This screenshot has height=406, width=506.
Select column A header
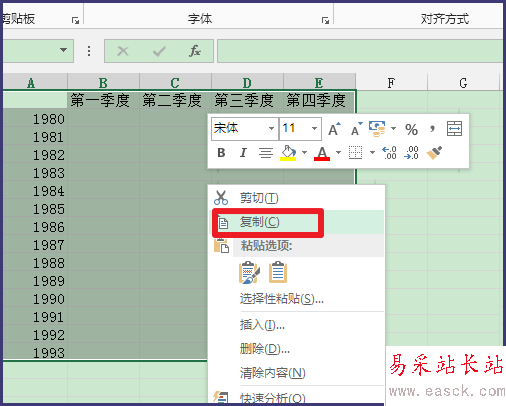click(x=35, y=82)
